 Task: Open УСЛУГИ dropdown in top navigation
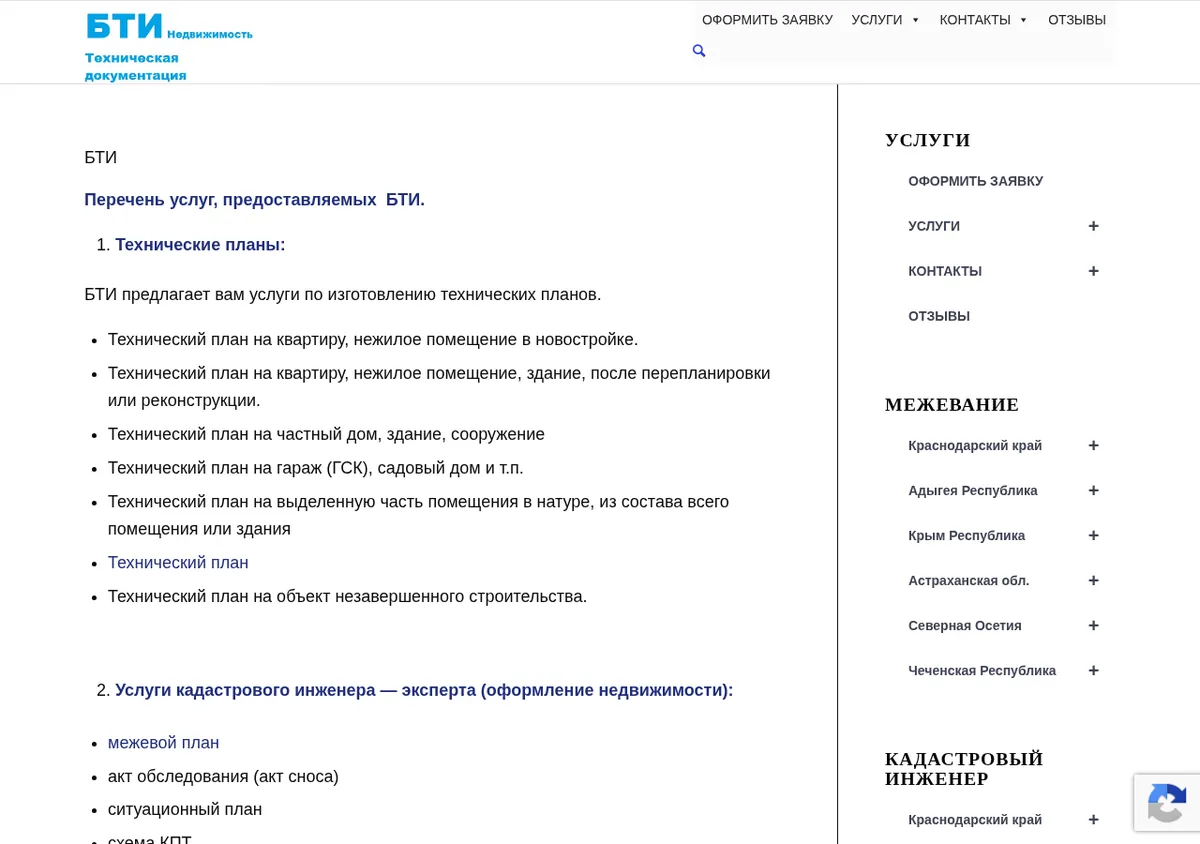(x=886, y=20)
